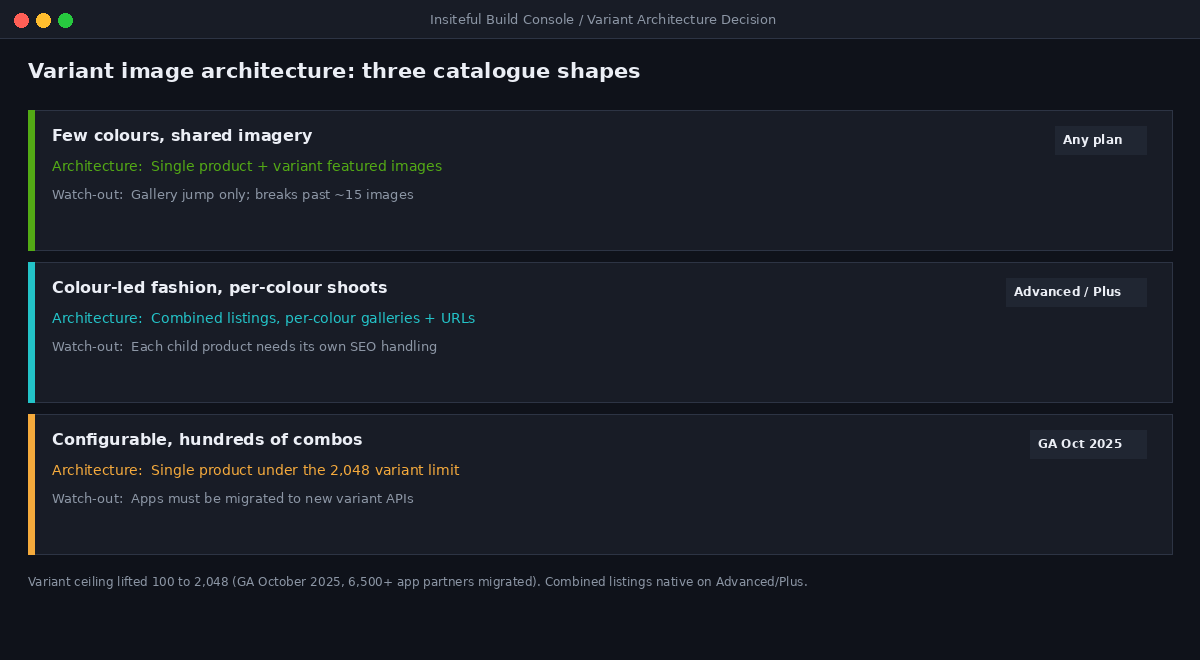Click the green maximize window button
Viewport: 1200px width, 660px height.
[x=65, y=20]
